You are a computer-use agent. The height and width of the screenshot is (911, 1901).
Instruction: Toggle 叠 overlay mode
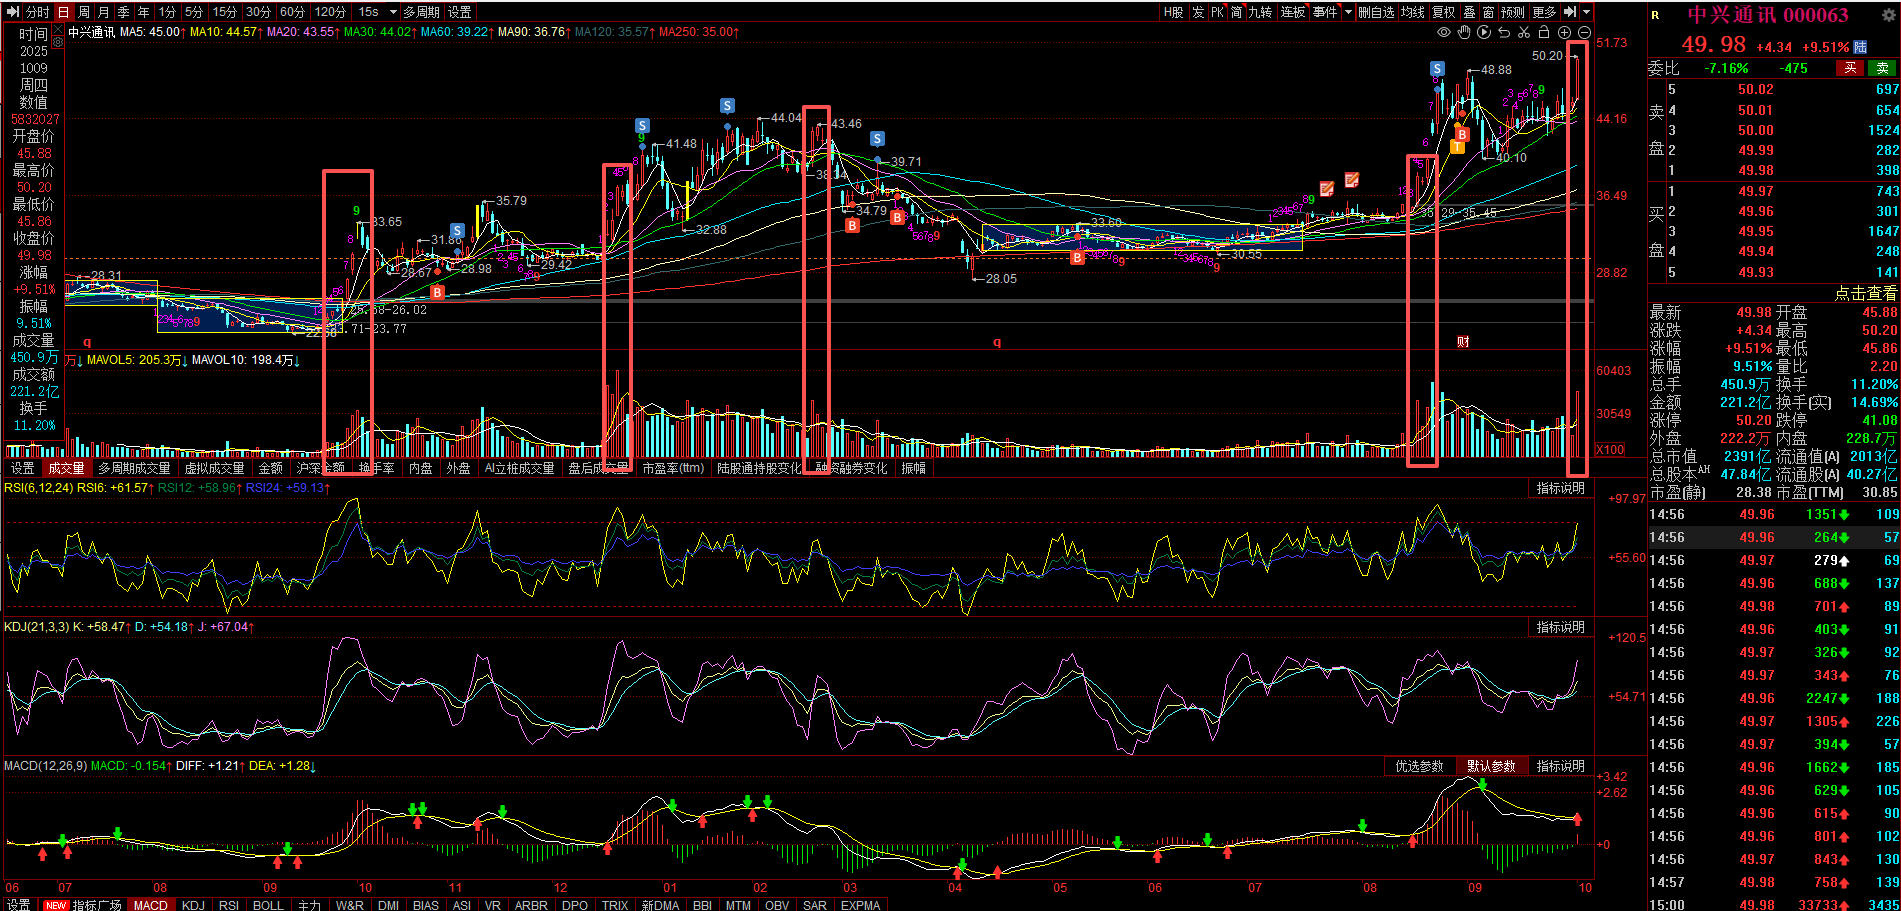tap(1469, 12)
